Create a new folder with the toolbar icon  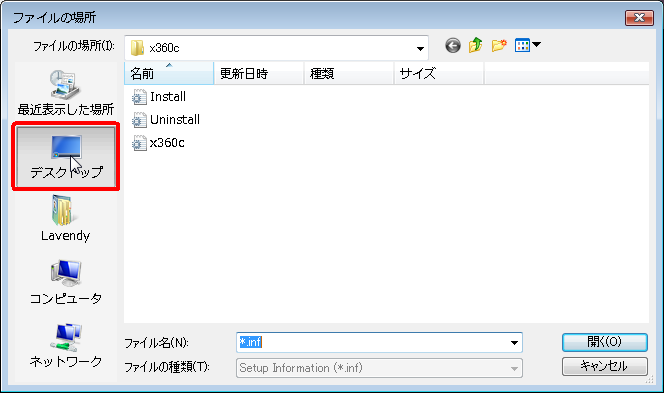click(x=499, y=45)
